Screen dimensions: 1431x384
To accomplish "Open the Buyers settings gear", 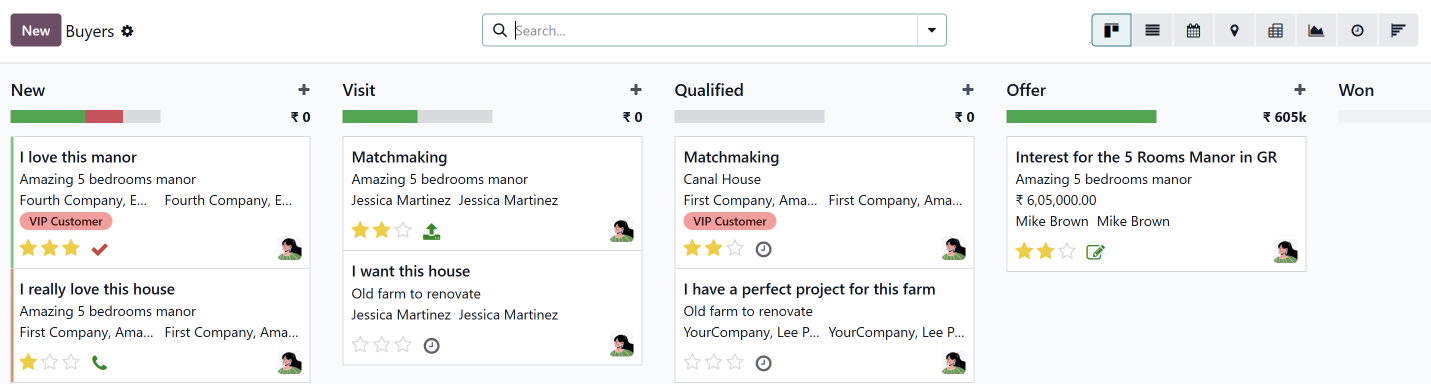I will 127,31.
